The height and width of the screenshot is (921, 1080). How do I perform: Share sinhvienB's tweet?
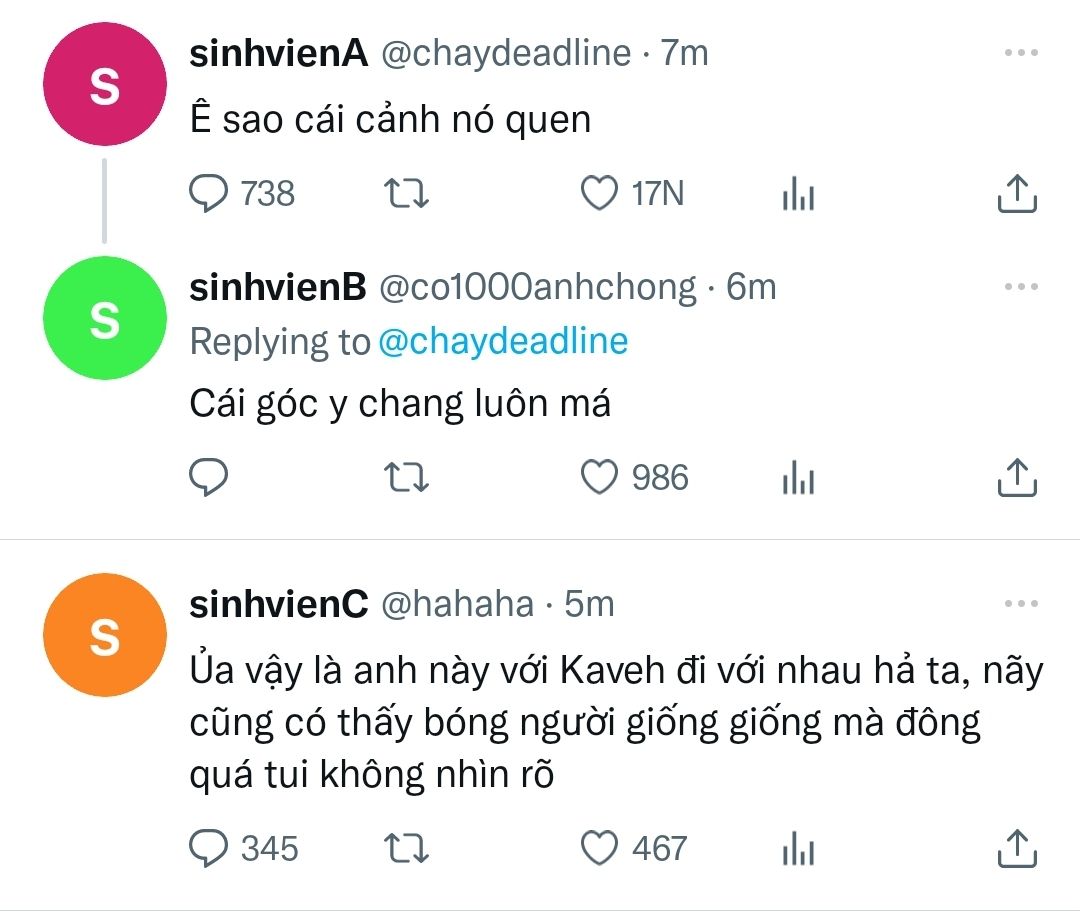point(1018,478)
